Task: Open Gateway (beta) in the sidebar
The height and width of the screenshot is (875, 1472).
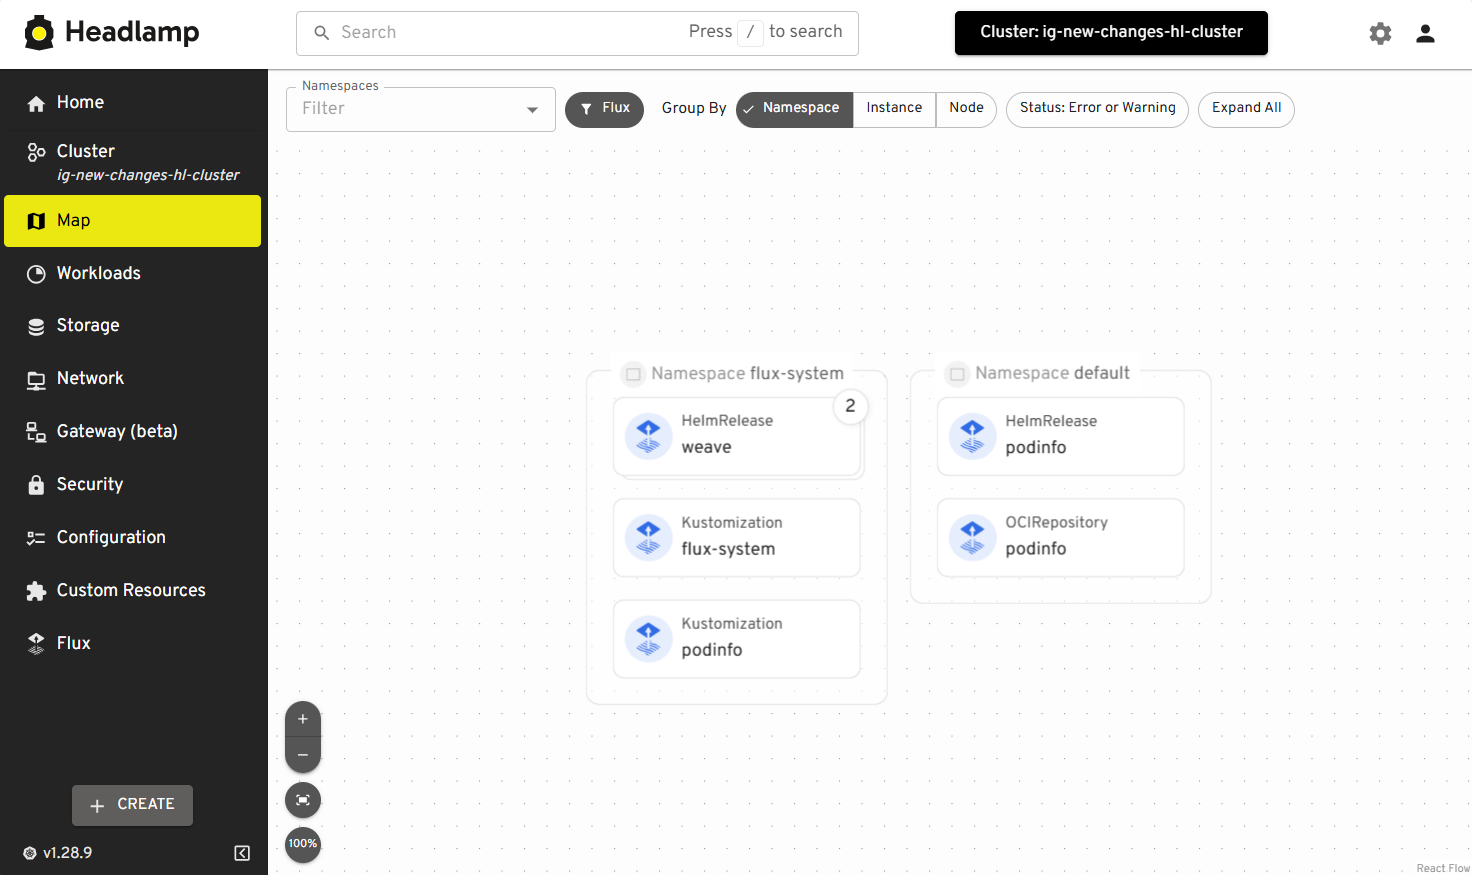Action: (132, 432)
